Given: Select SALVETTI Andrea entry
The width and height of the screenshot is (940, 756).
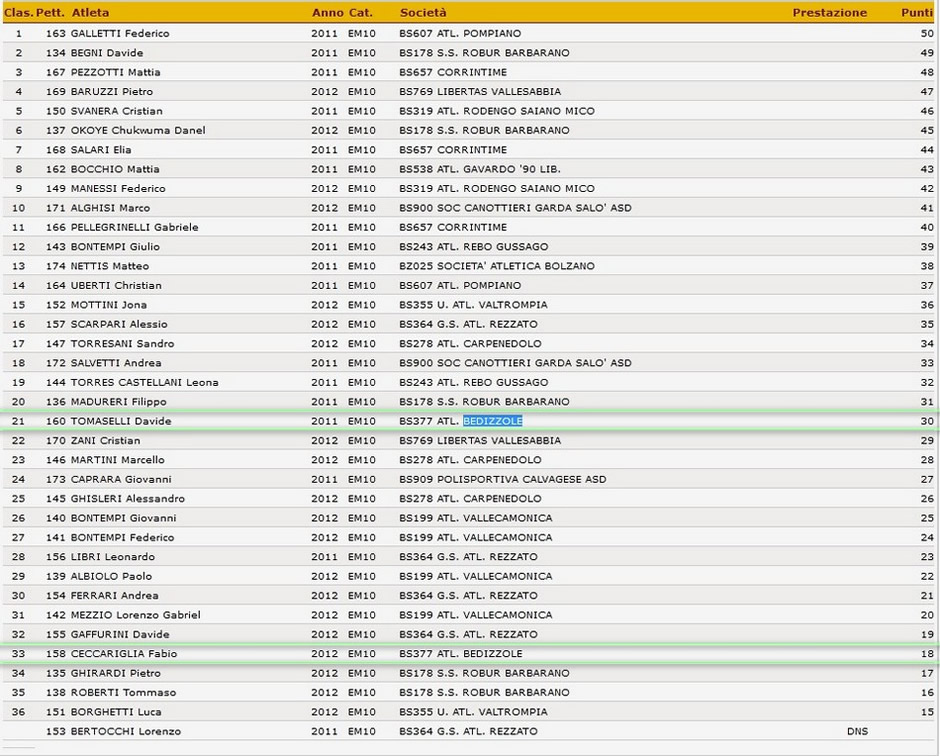Looking at the screenshot, I should pyautogui.click(x=116, y=363).
